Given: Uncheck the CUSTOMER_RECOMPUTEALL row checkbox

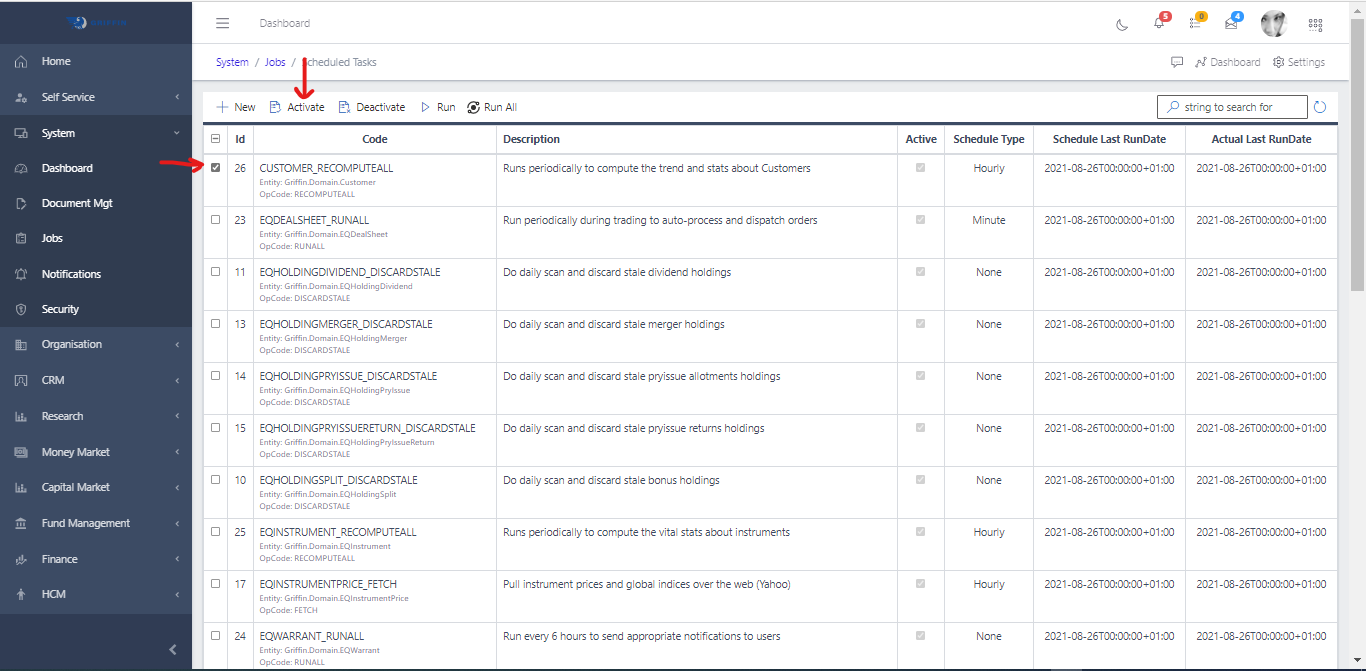Looking at the screenshot, I should (216, 168).
